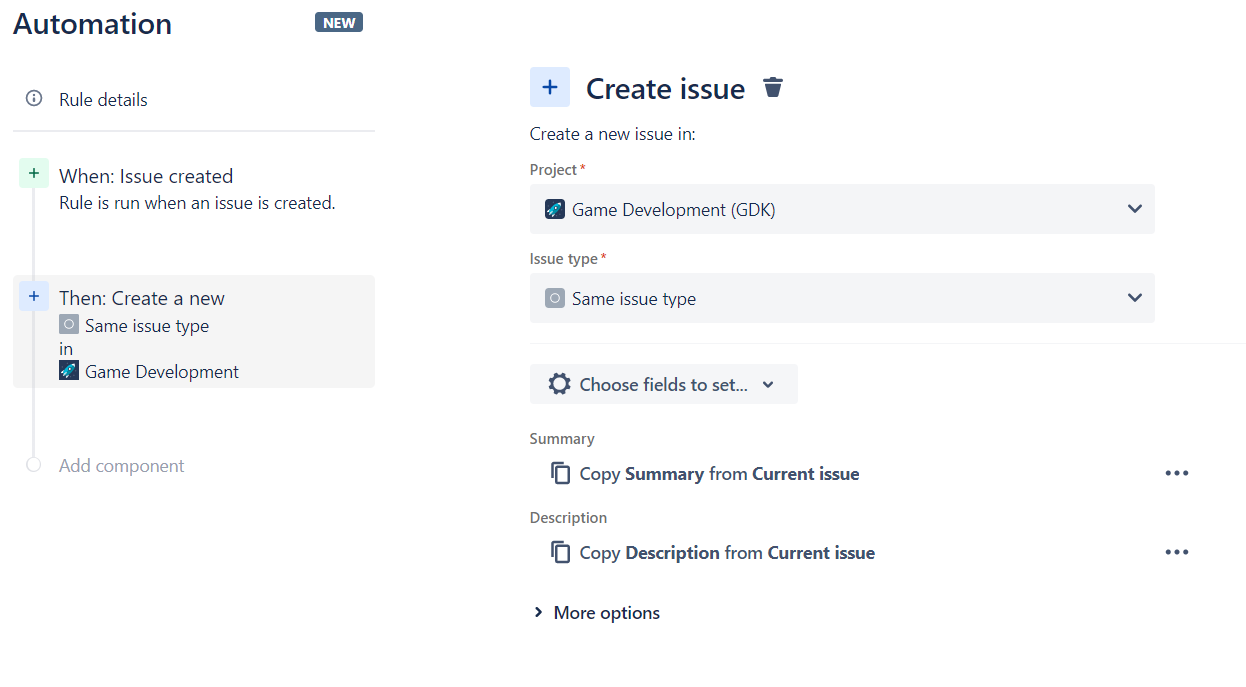This screenshot has width=1246, height=687.
Task: Click the copy icon next to Copy Description
Action: pos(561,552)
